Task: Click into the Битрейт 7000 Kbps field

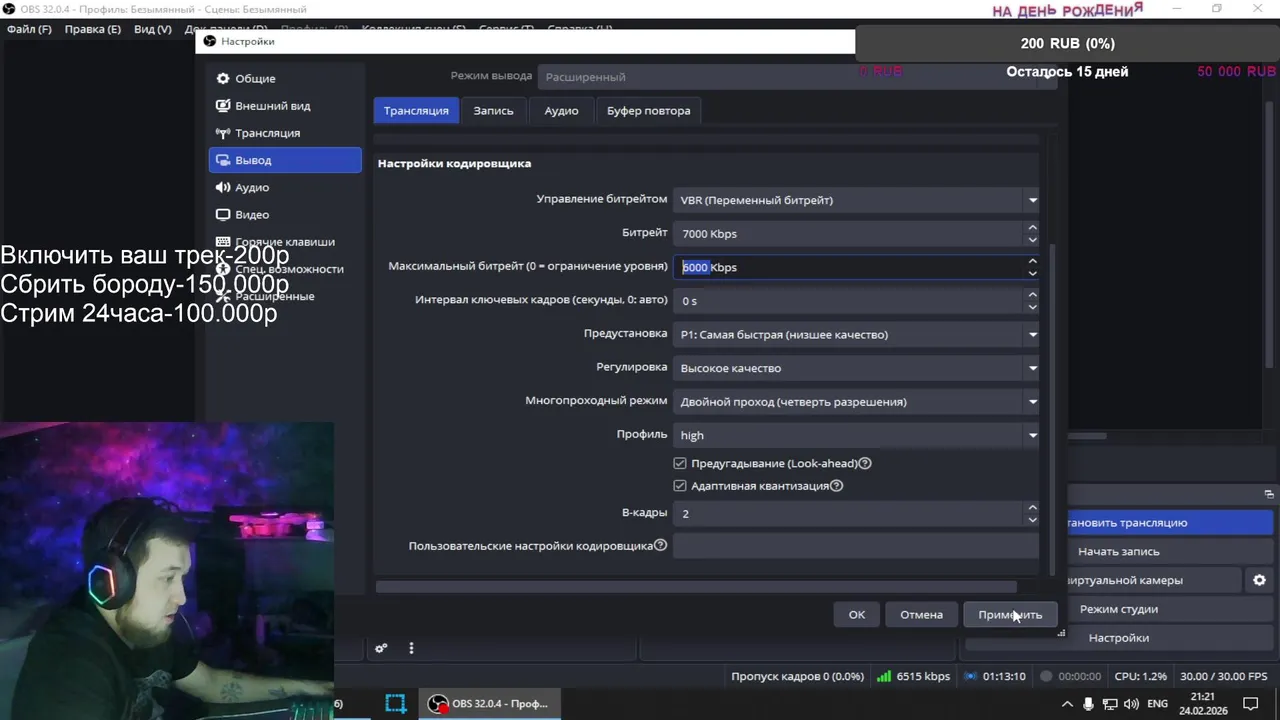Action: click(x=849, y=233)
